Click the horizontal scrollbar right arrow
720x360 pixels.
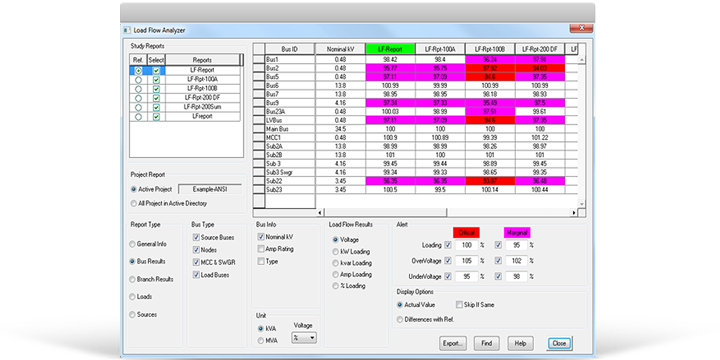click(574, 213)
